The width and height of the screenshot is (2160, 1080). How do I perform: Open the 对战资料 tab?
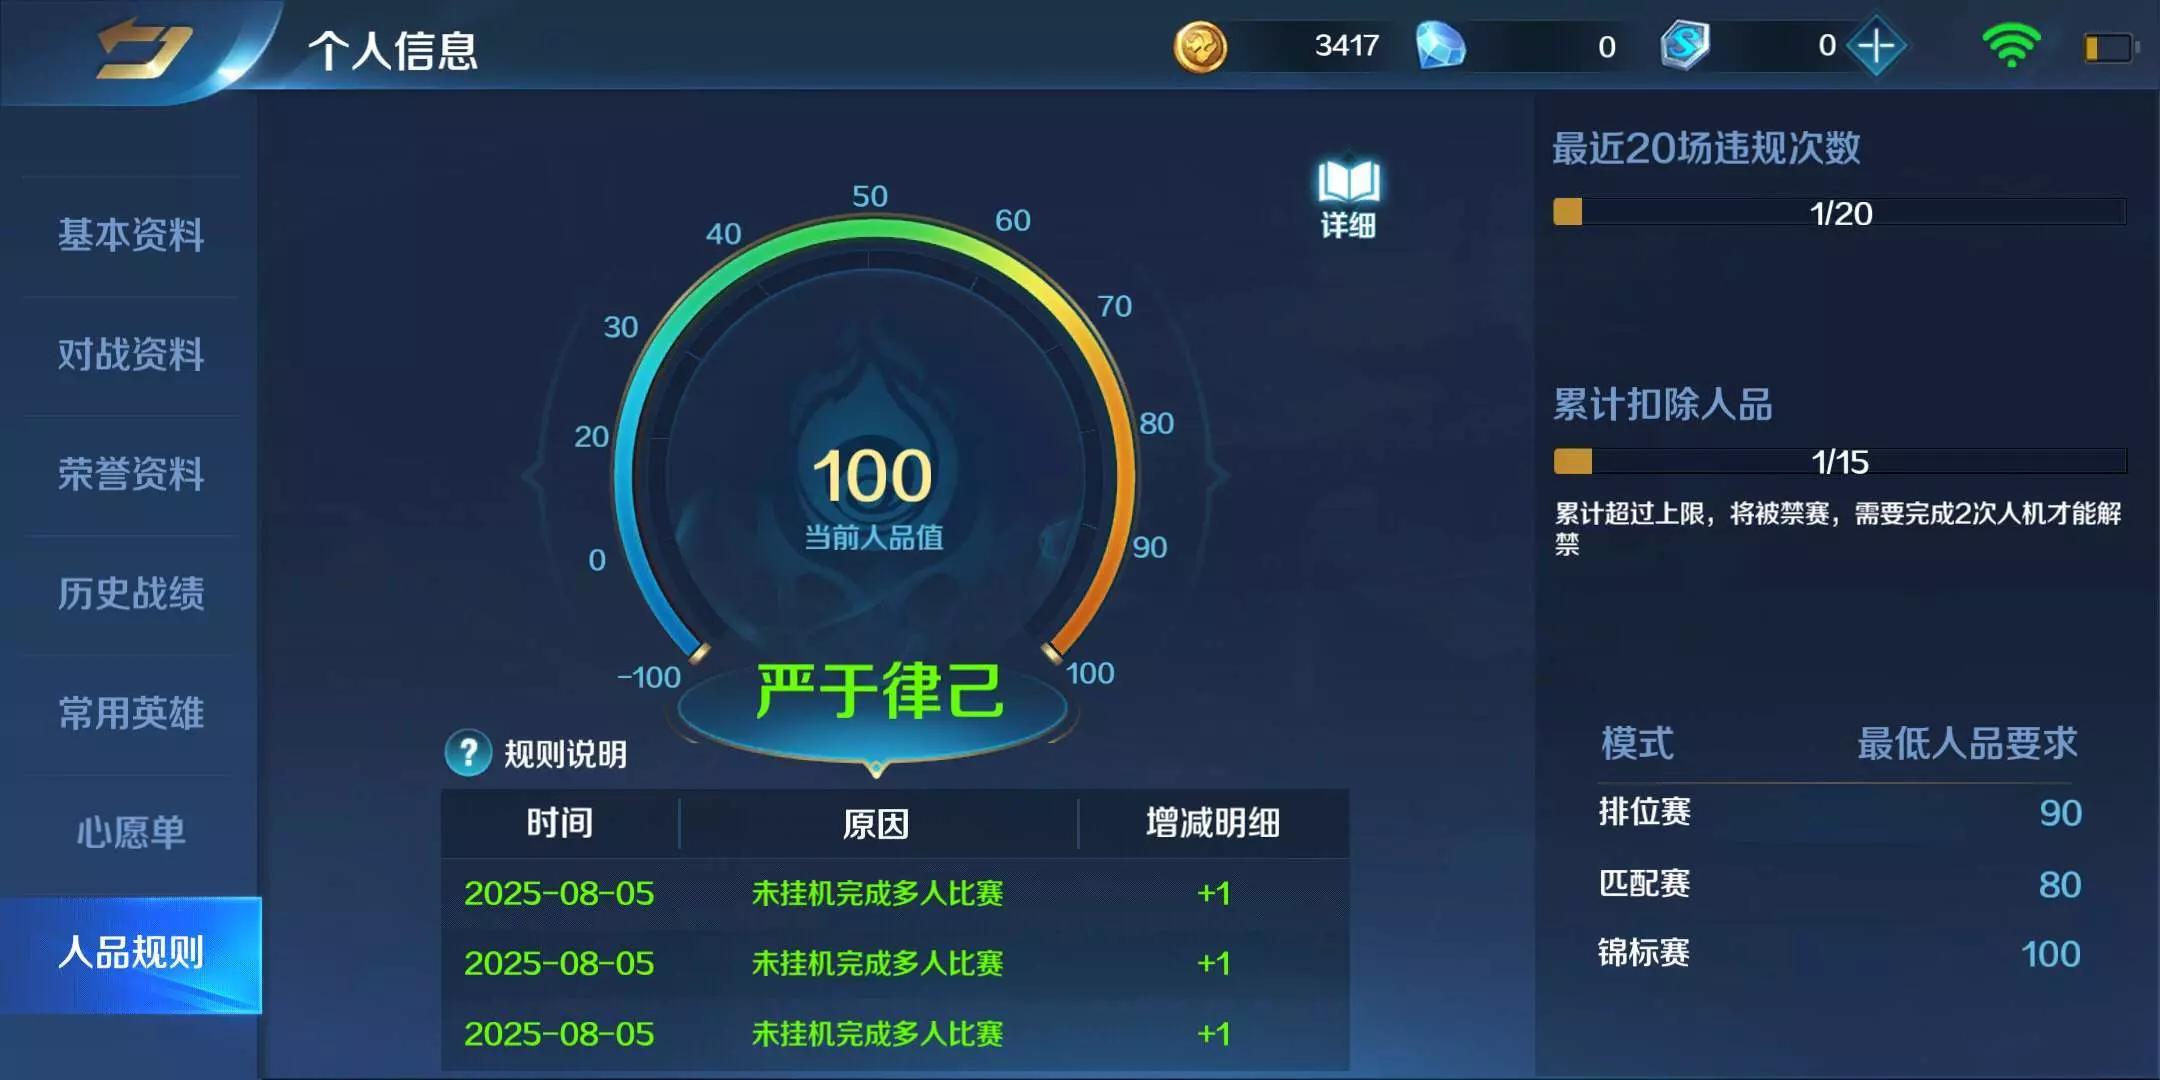131,354
